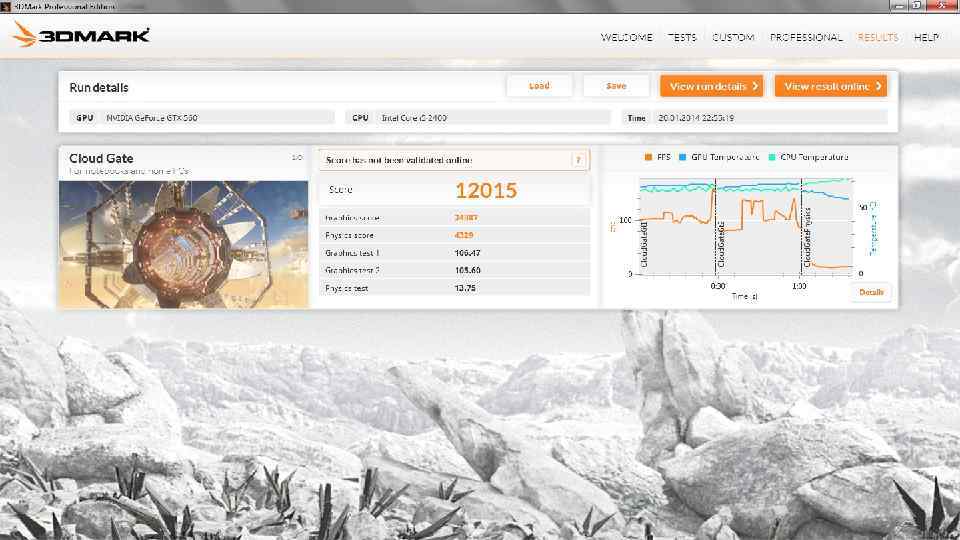Click the 1:00 time axis label
The height and width of the screenshot is (540, 960).
(799, 286)
